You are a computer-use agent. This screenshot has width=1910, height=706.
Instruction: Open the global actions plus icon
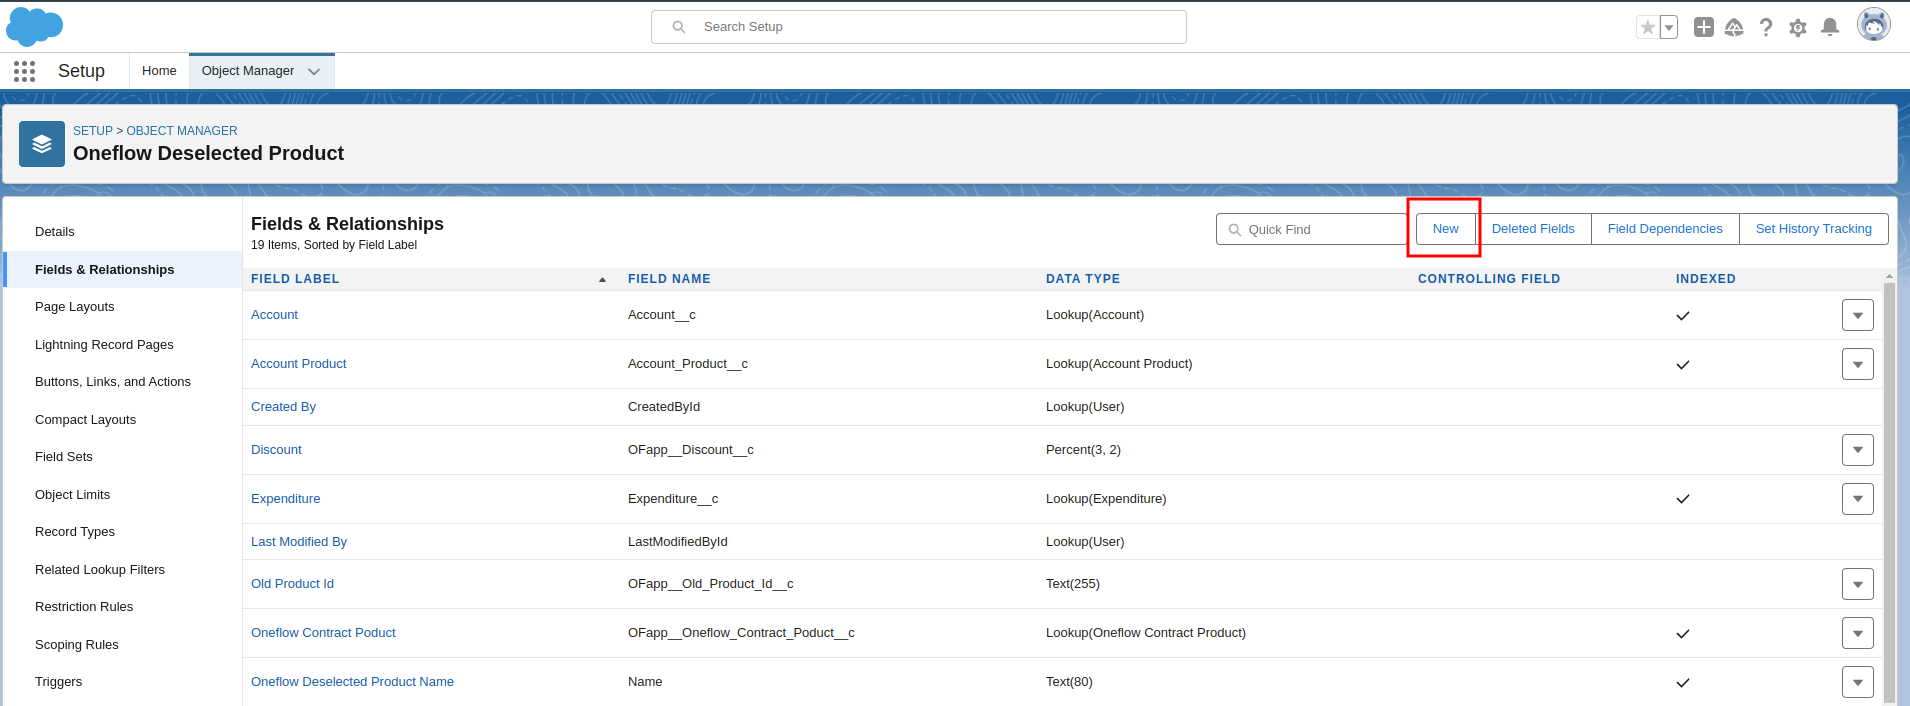pos(1704,27)
